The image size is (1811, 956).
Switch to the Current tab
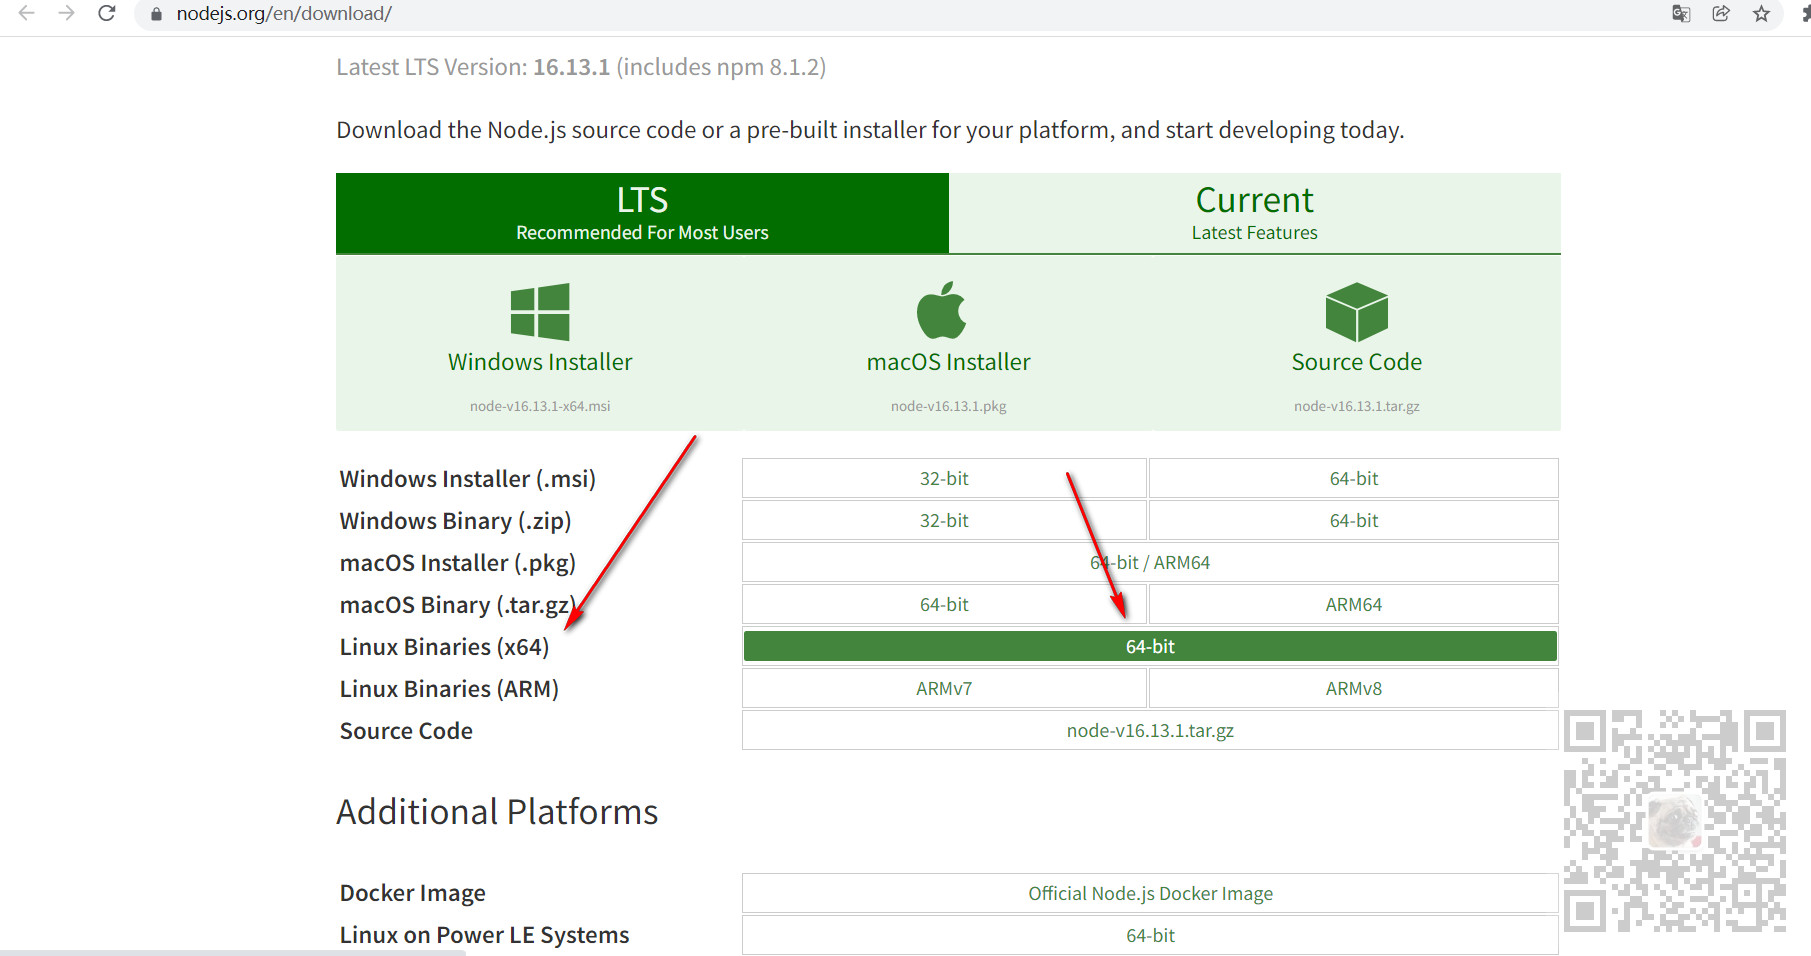pyautogui.click(x=1255, y=213)
